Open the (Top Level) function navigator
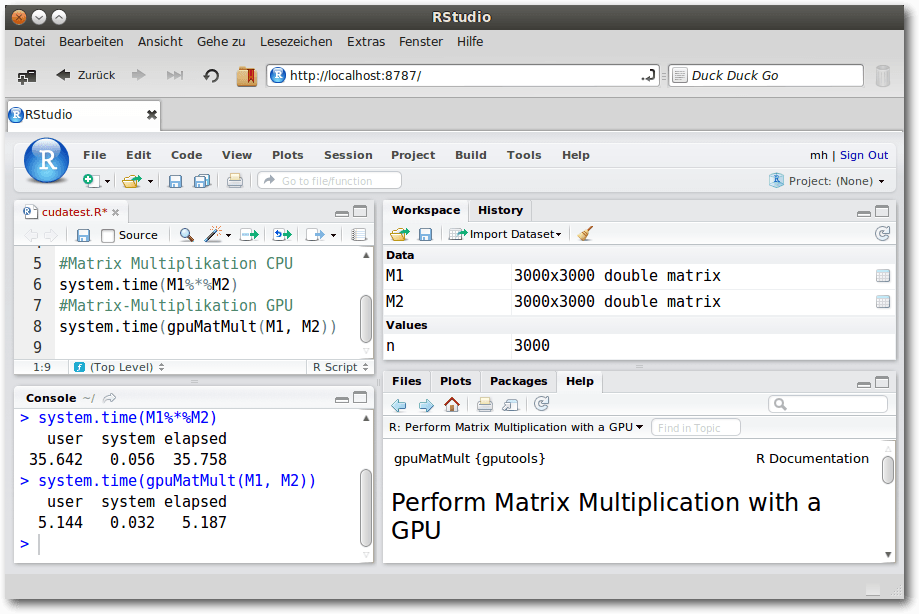919x614 pixels. [x=120, y=367]
